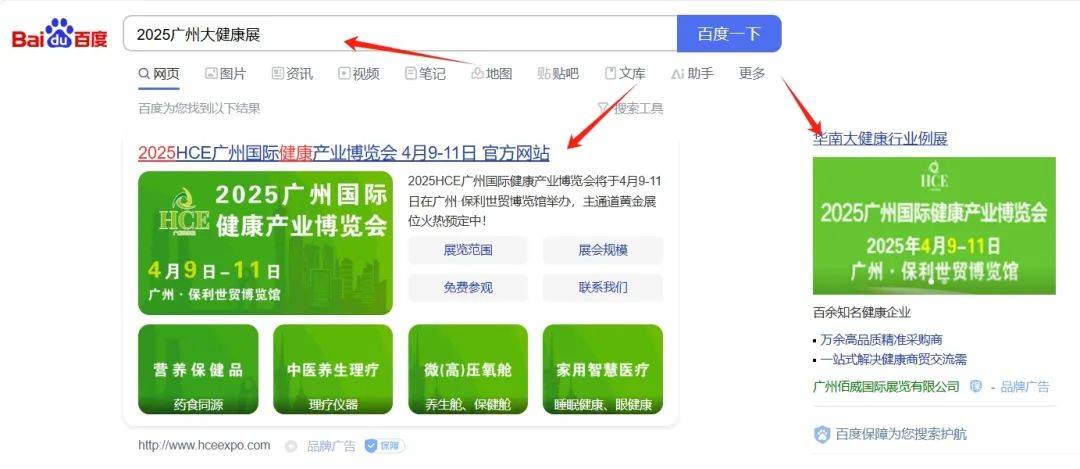Open the 笔记 notes tab

point(425,74)
